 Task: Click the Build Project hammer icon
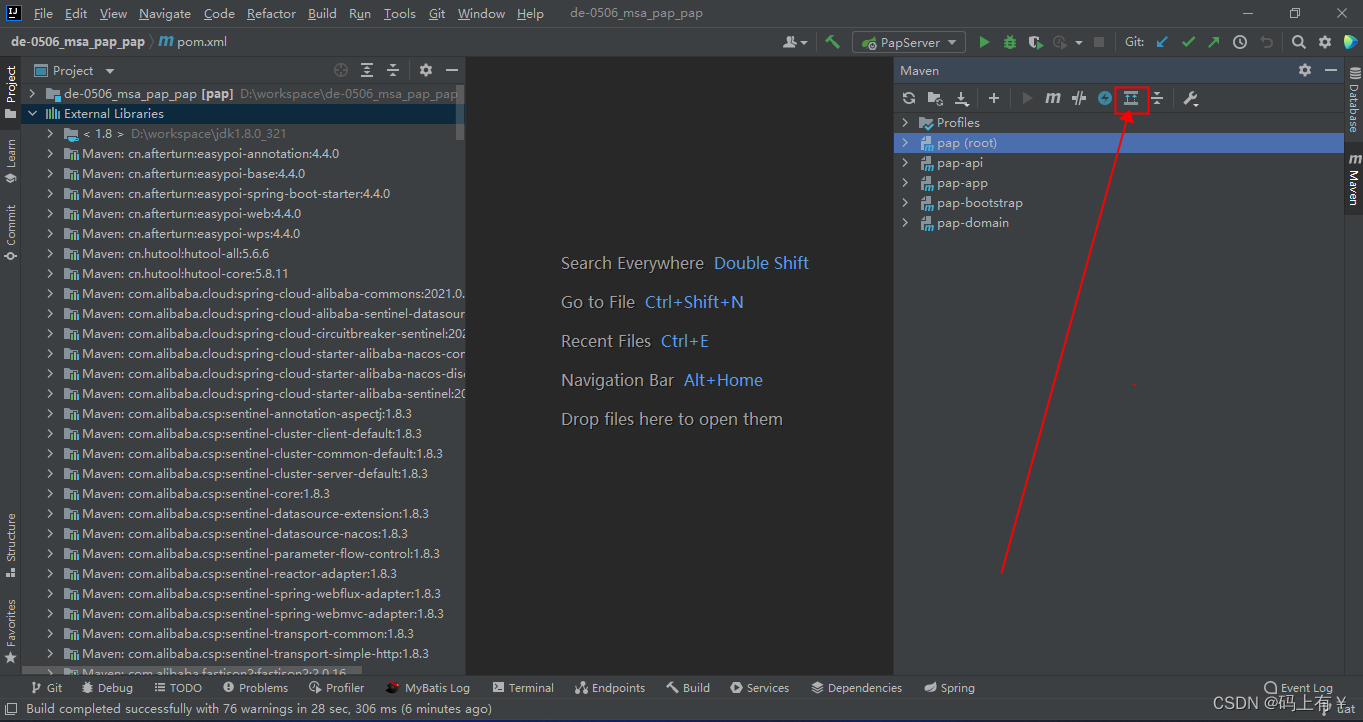pyautogui.click(x=833, y=42)
